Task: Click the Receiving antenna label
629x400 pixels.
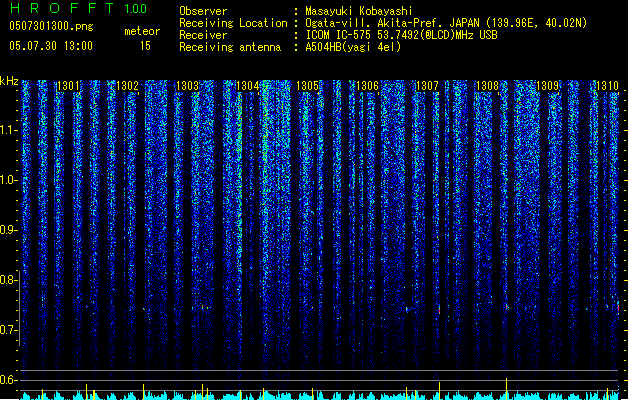Action: [x=230, y=47]
